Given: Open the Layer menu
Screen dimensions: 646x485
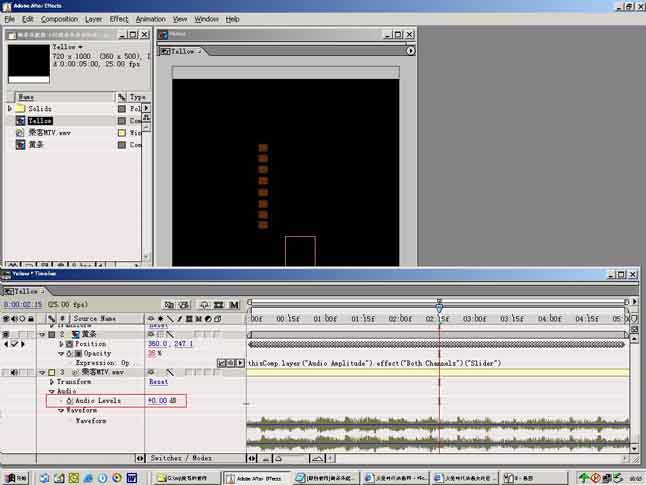Looking at the screenshot, I should tap(94, 19).
